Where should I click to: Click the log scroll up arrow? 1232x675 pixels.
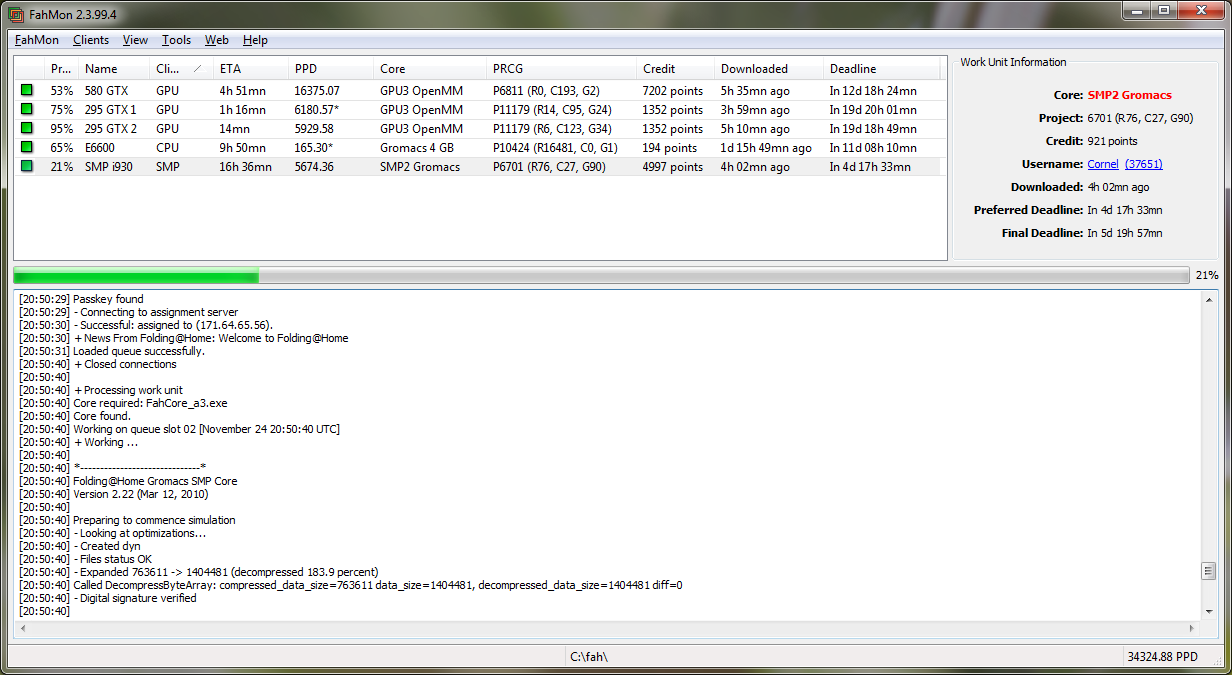(x=1209, y=300)
